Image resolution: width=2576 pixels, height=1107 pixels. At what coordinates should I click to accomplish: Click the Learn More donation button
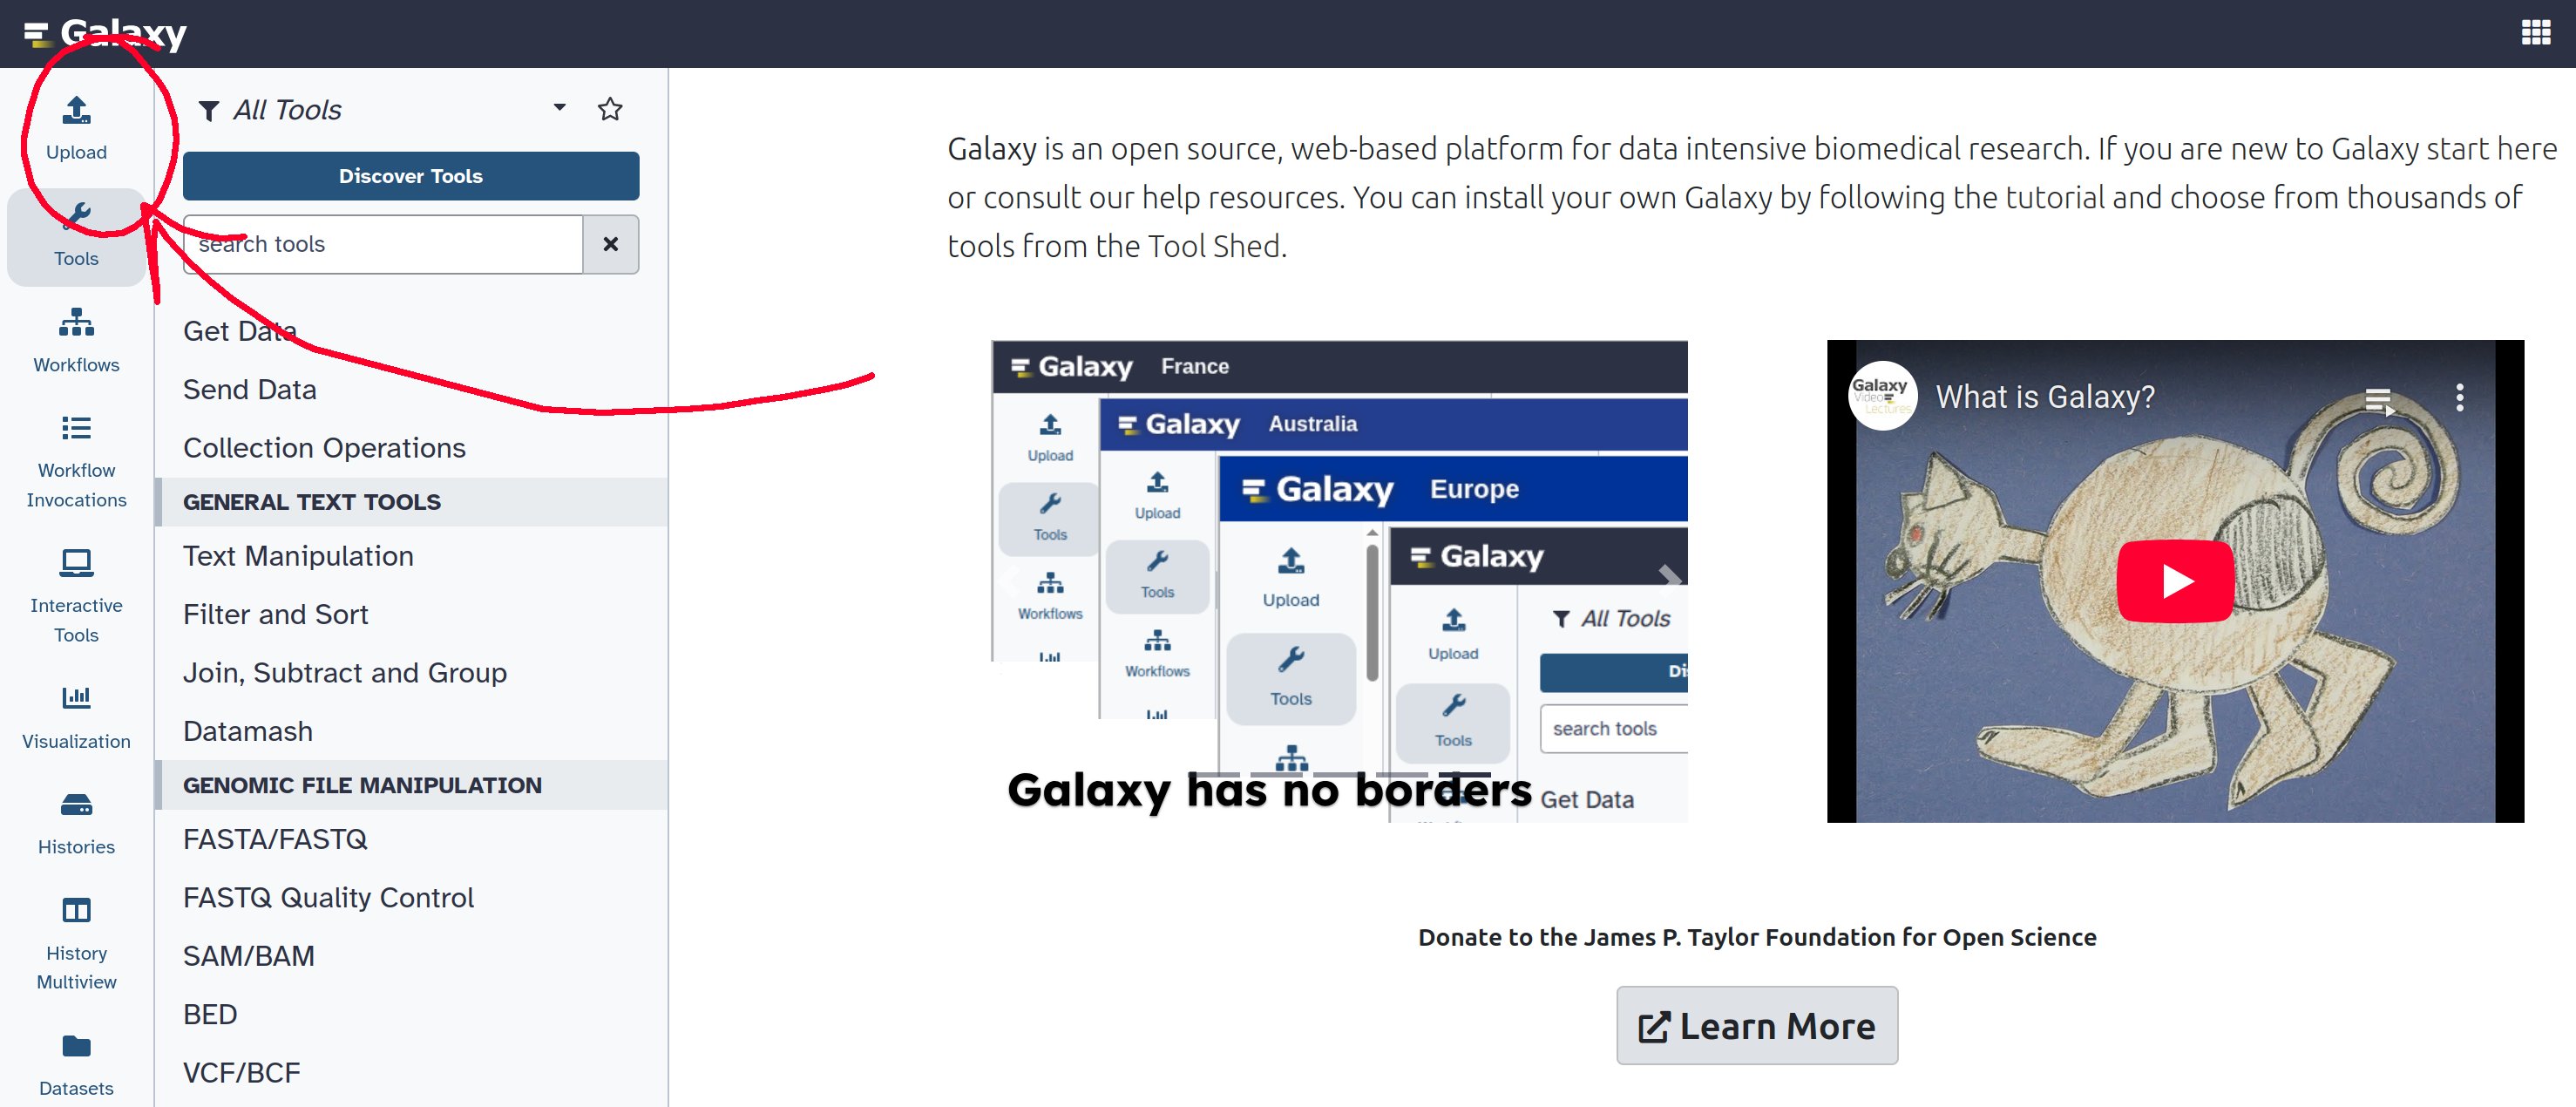(x=1757, y=1026)
